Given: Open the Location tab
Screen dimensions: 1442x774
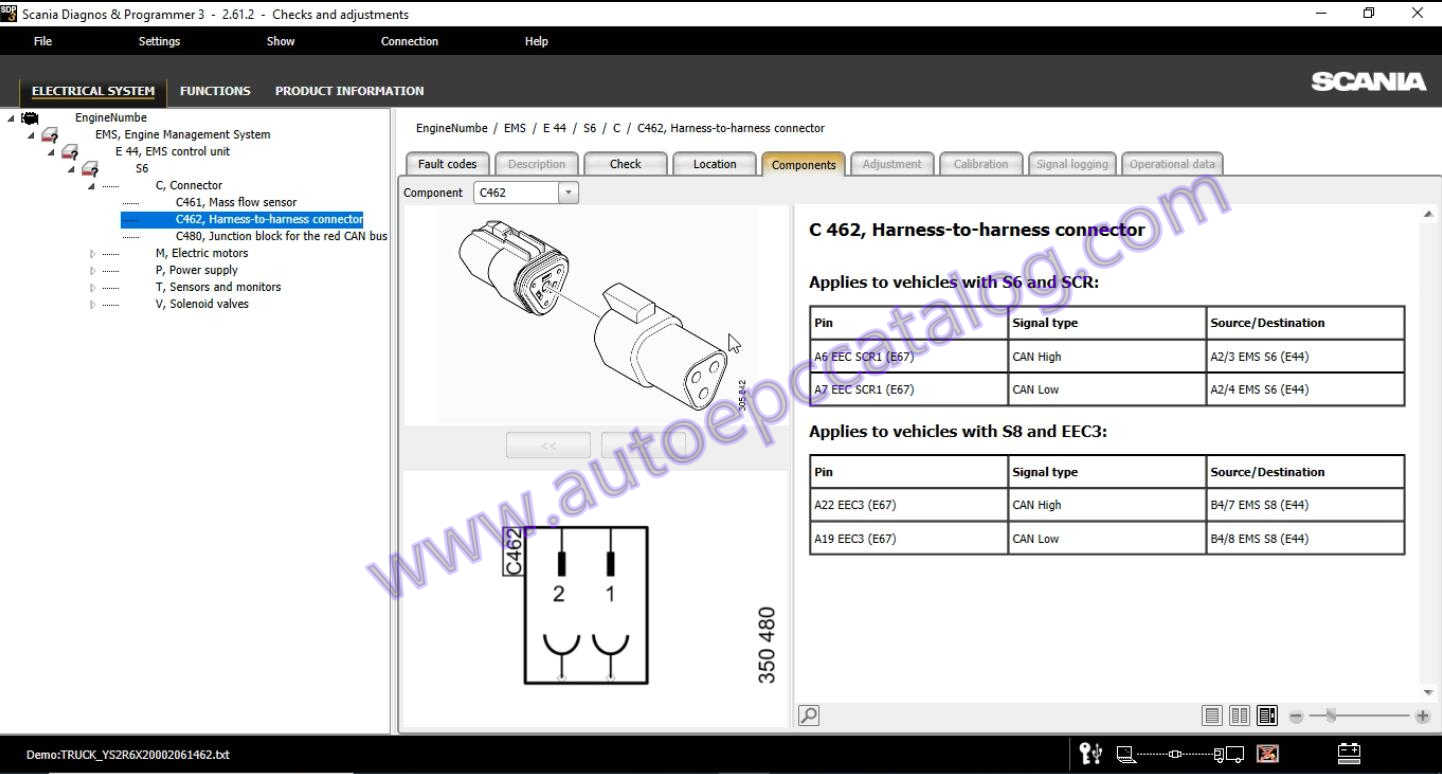Looking at the screenshot, I should pyautogui.click(x=714, y=163).
